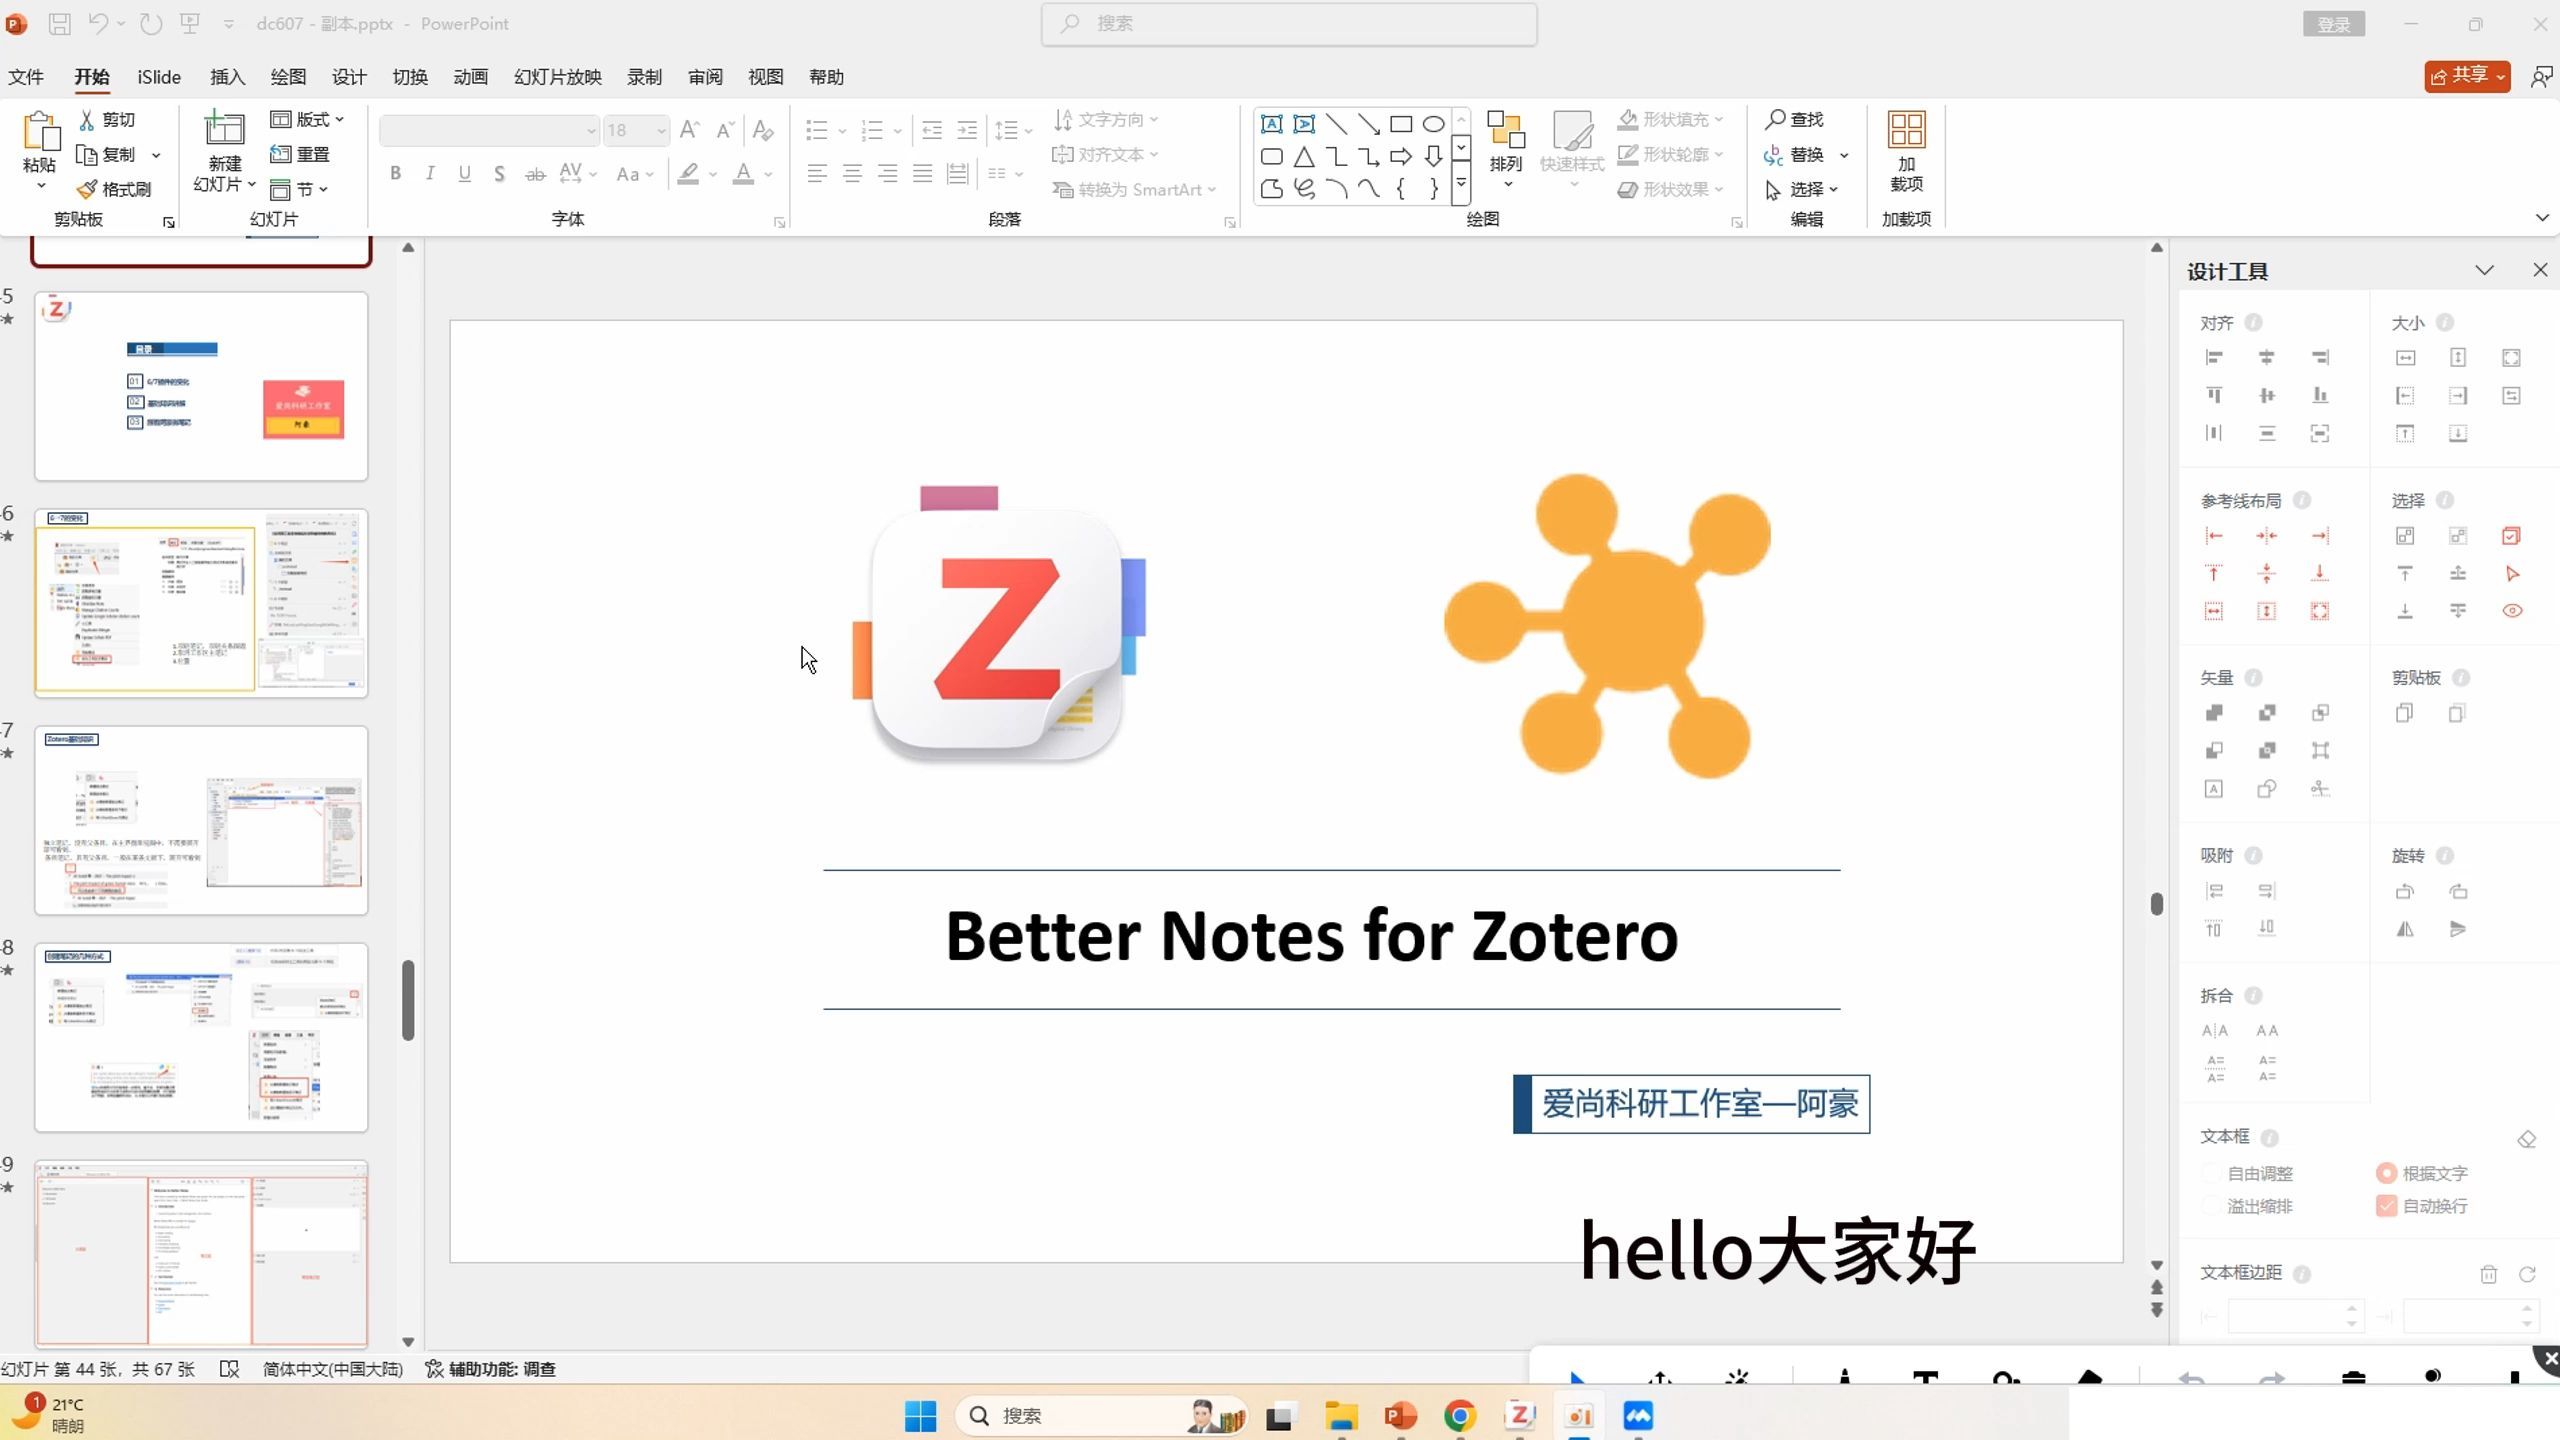Click the New Slide (新建幻灯片) icon
The image size is (2560, 1440).
coord(224,130)
